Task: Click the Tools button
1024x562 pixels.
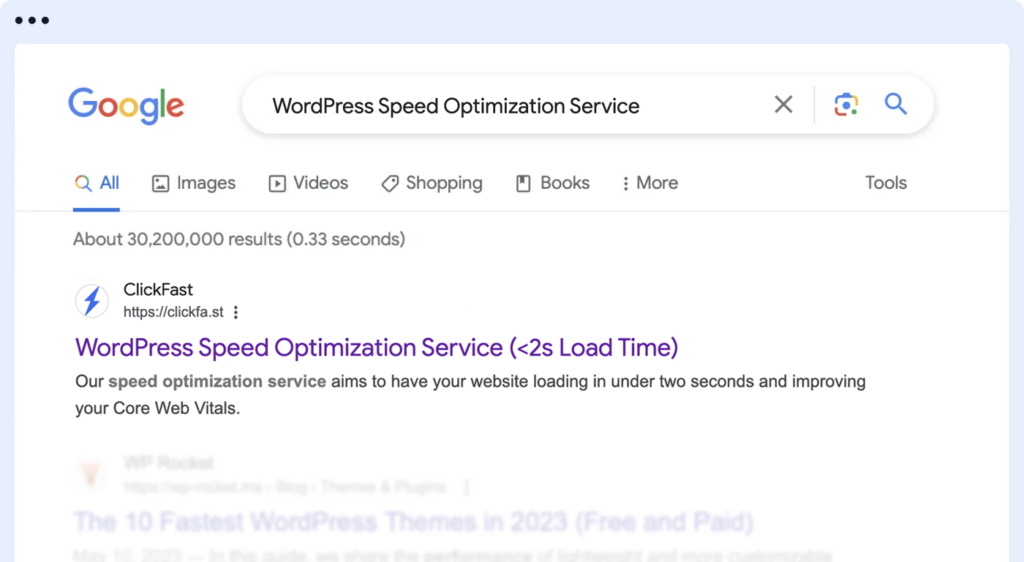Action: pyautogui.click(x=885, y=183)
